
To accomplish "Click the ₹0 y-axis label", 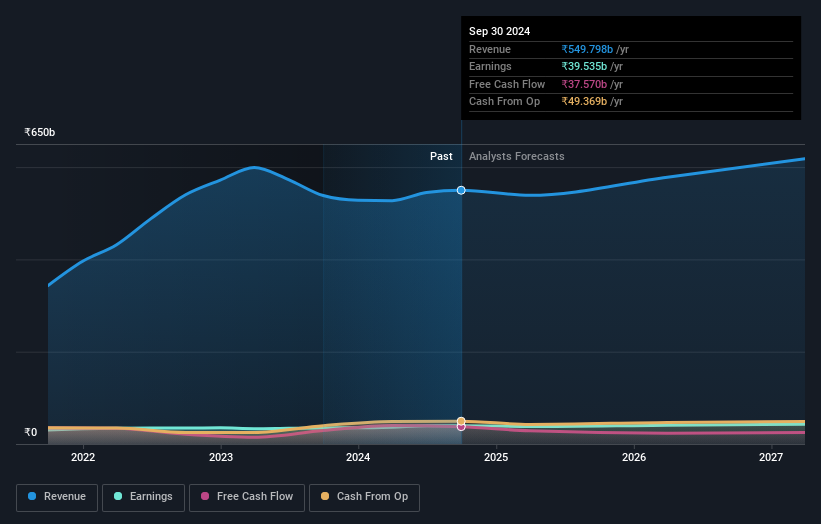I will 31,432.
